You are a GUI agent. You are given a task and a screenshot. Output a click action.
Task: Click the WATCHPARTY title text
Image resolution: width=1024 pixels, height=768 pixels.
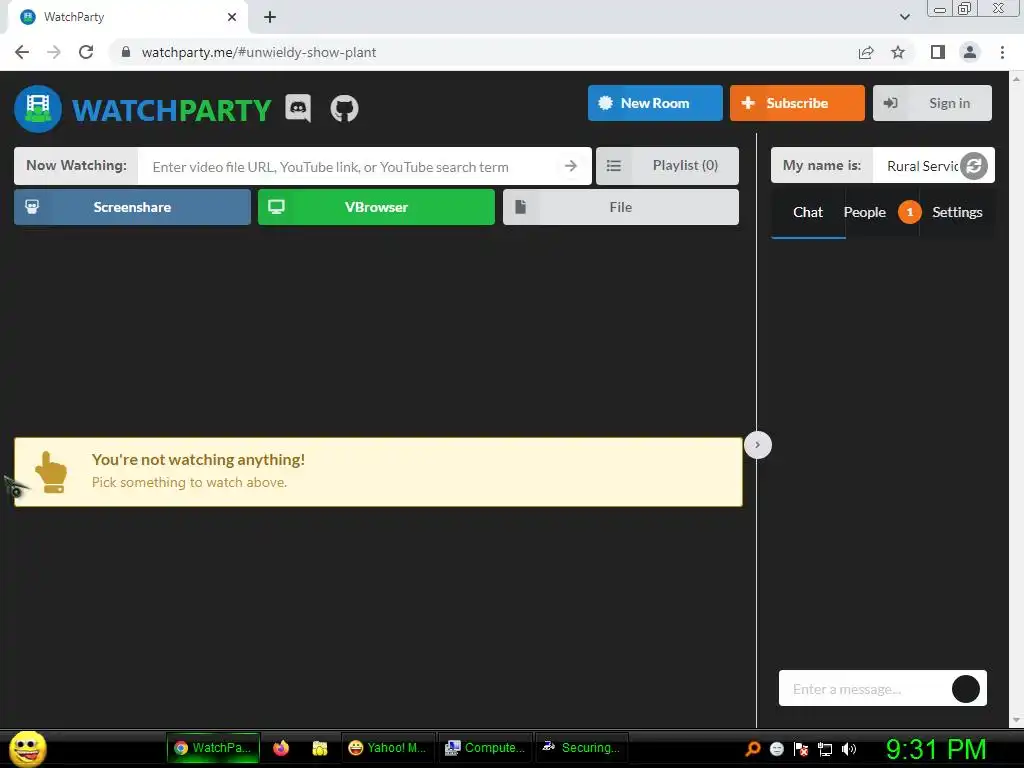171,110
